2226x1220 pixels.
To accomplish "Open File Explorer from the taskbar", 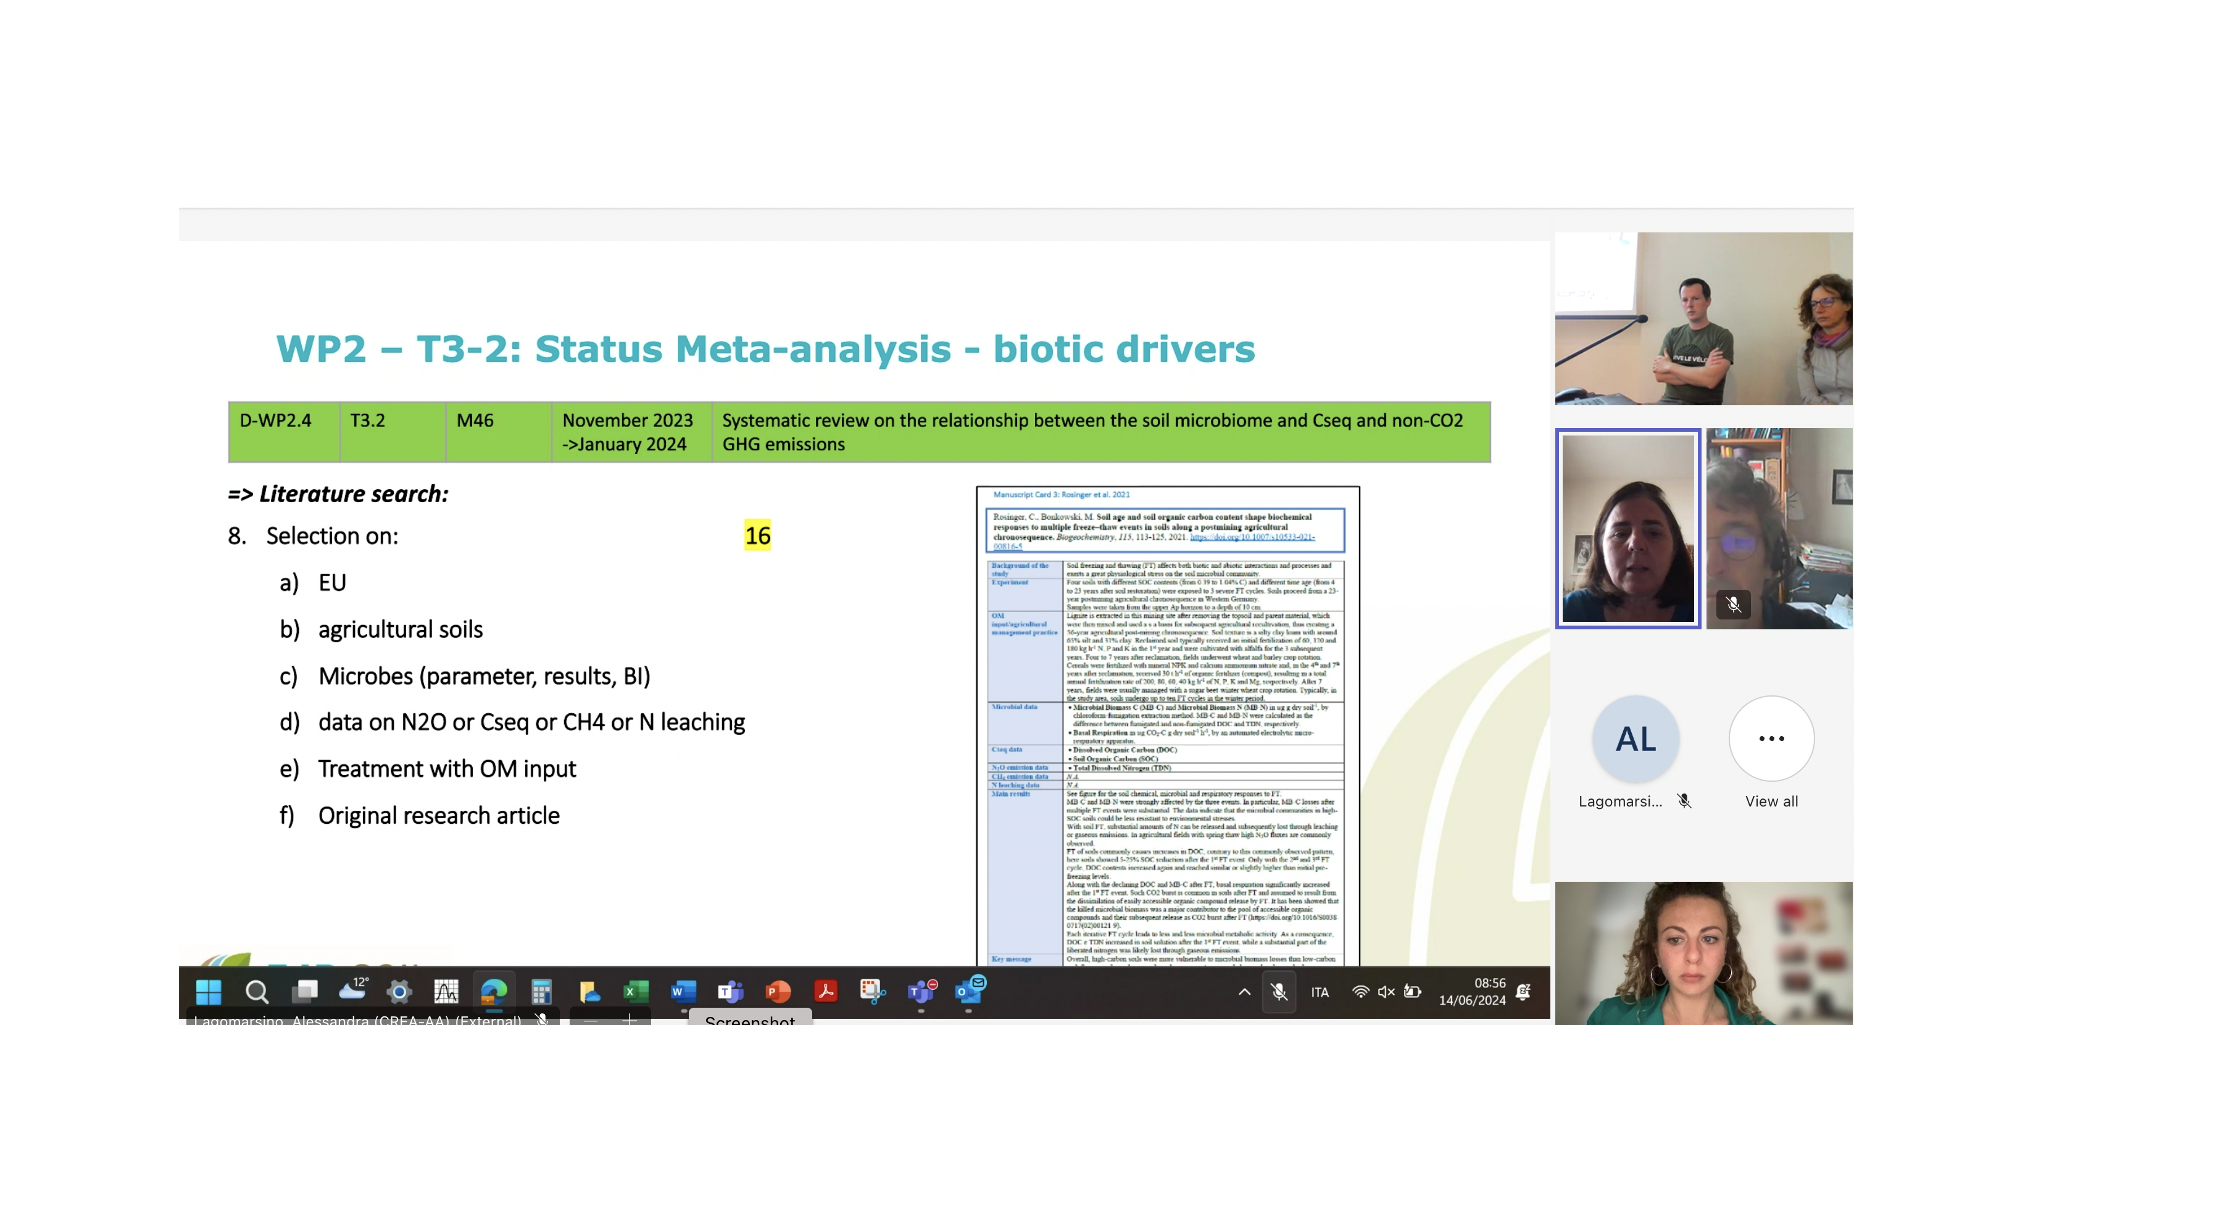I will pos(589,991).
